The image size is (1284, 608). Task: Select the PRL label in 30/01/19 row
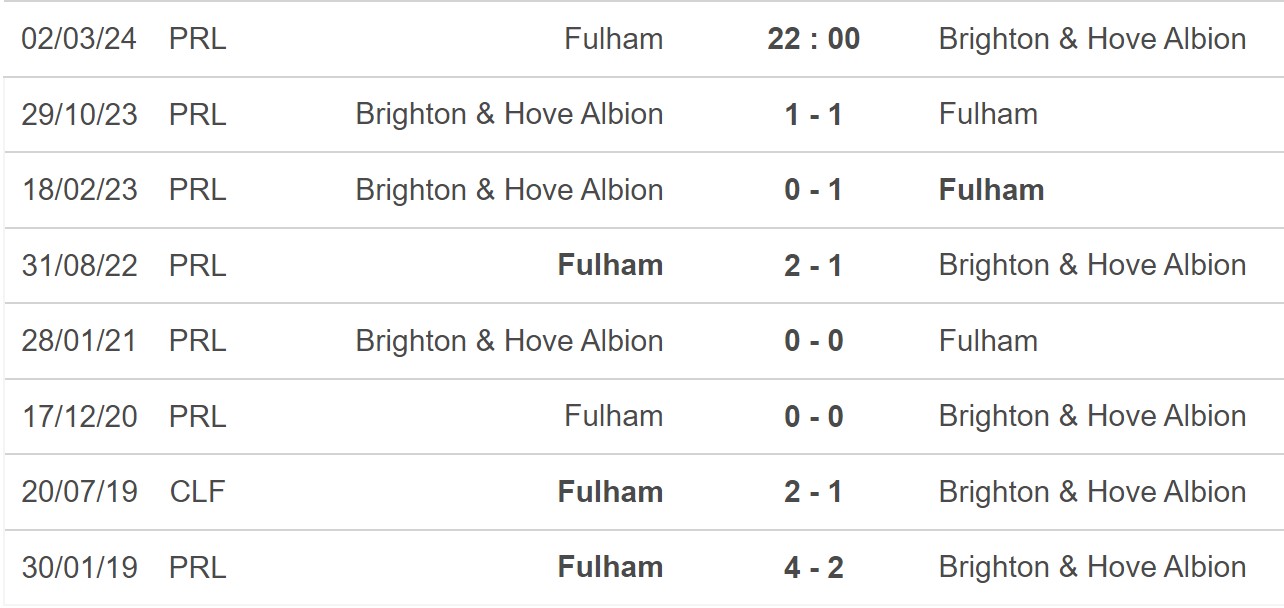coord(197,567)
